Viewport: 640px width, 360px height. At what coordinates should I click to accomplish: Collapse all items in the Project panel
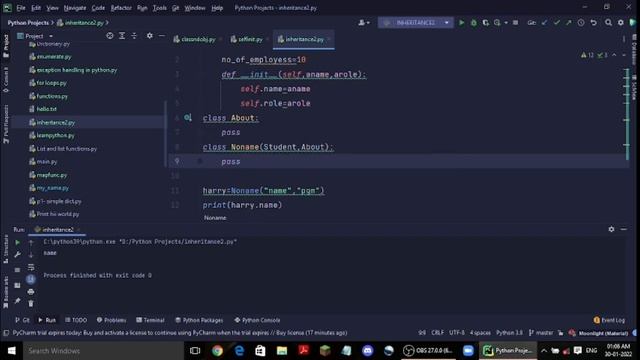tap(134, 36)
